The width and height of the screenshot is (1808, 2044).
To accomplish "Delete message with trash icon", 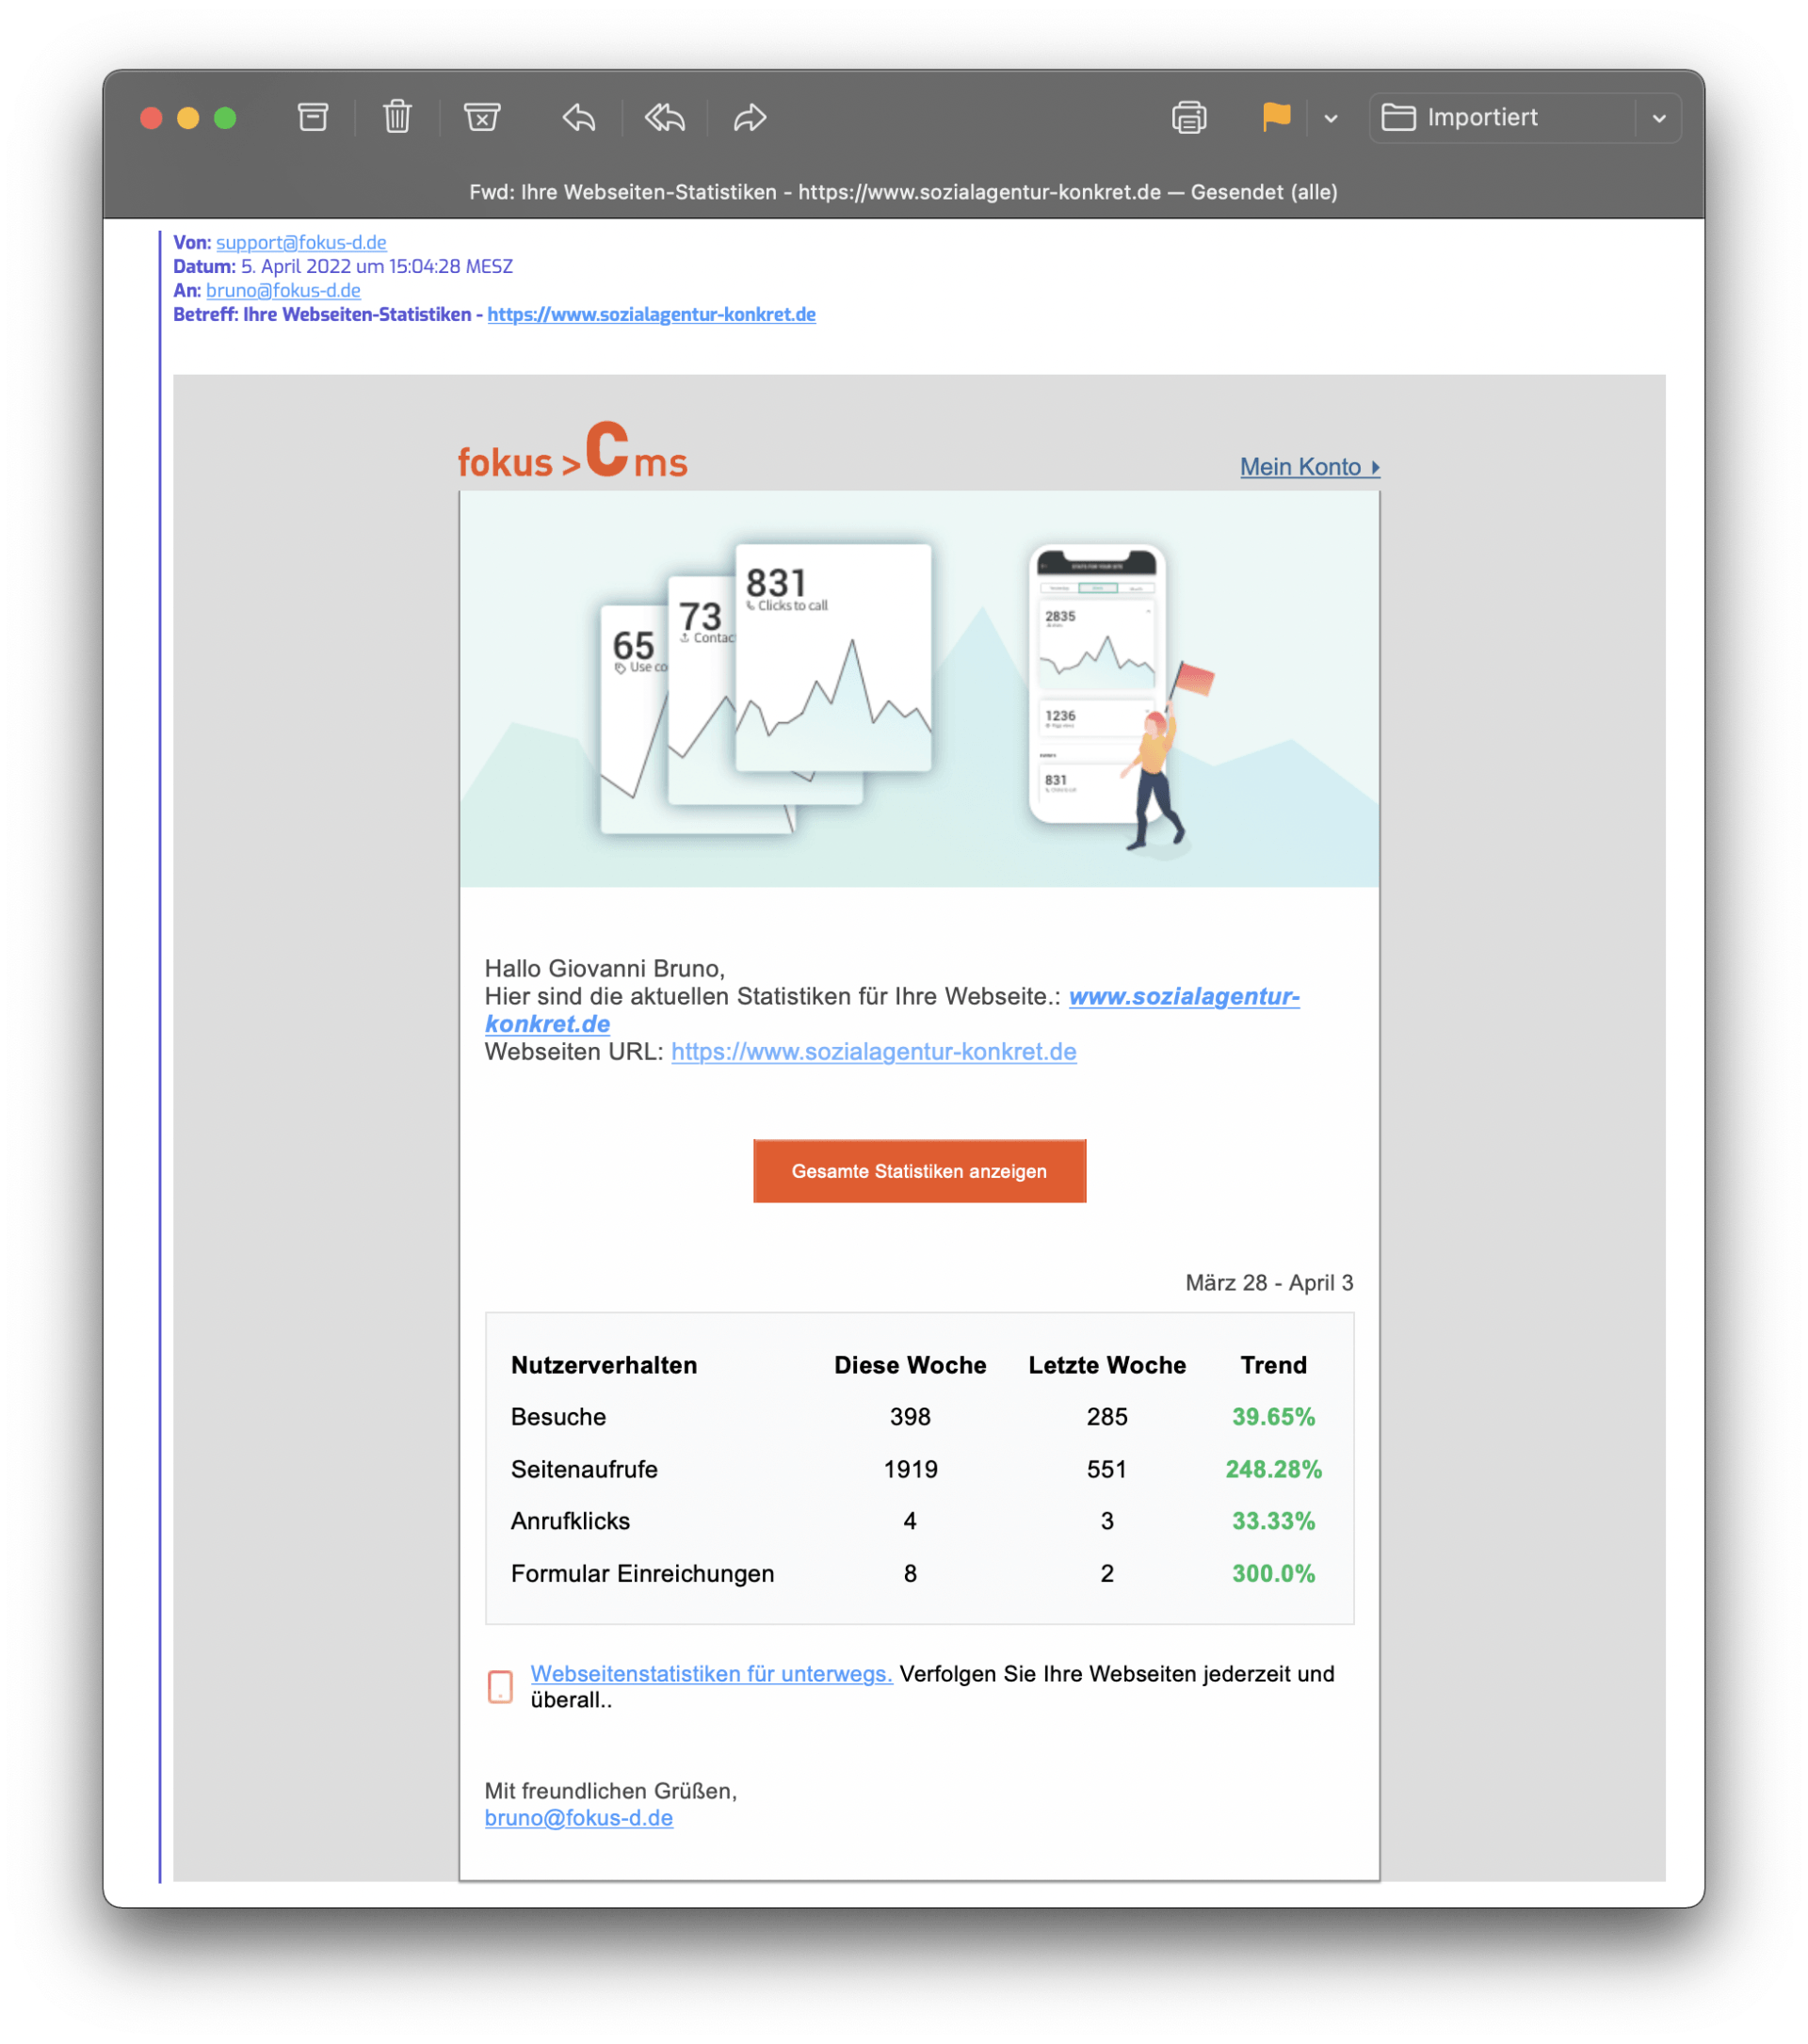I will [x=397, y=118].
